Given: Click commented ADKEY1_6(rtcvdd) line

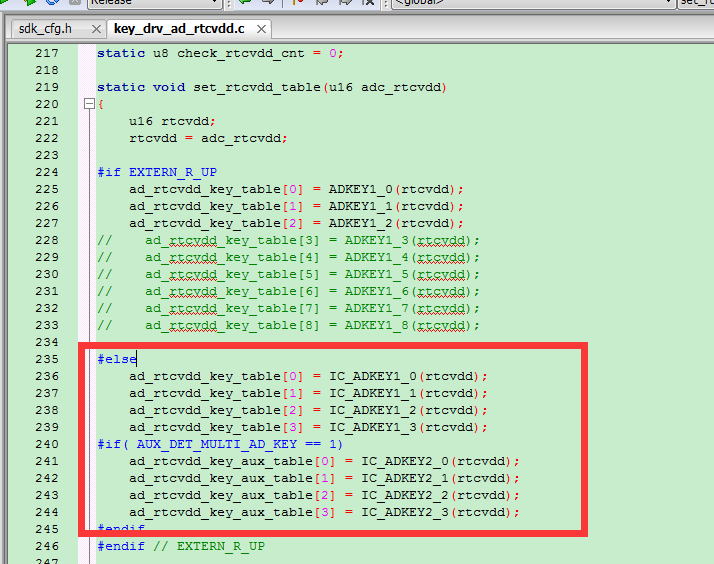Looking at the screenshot, I should [288, 291].
